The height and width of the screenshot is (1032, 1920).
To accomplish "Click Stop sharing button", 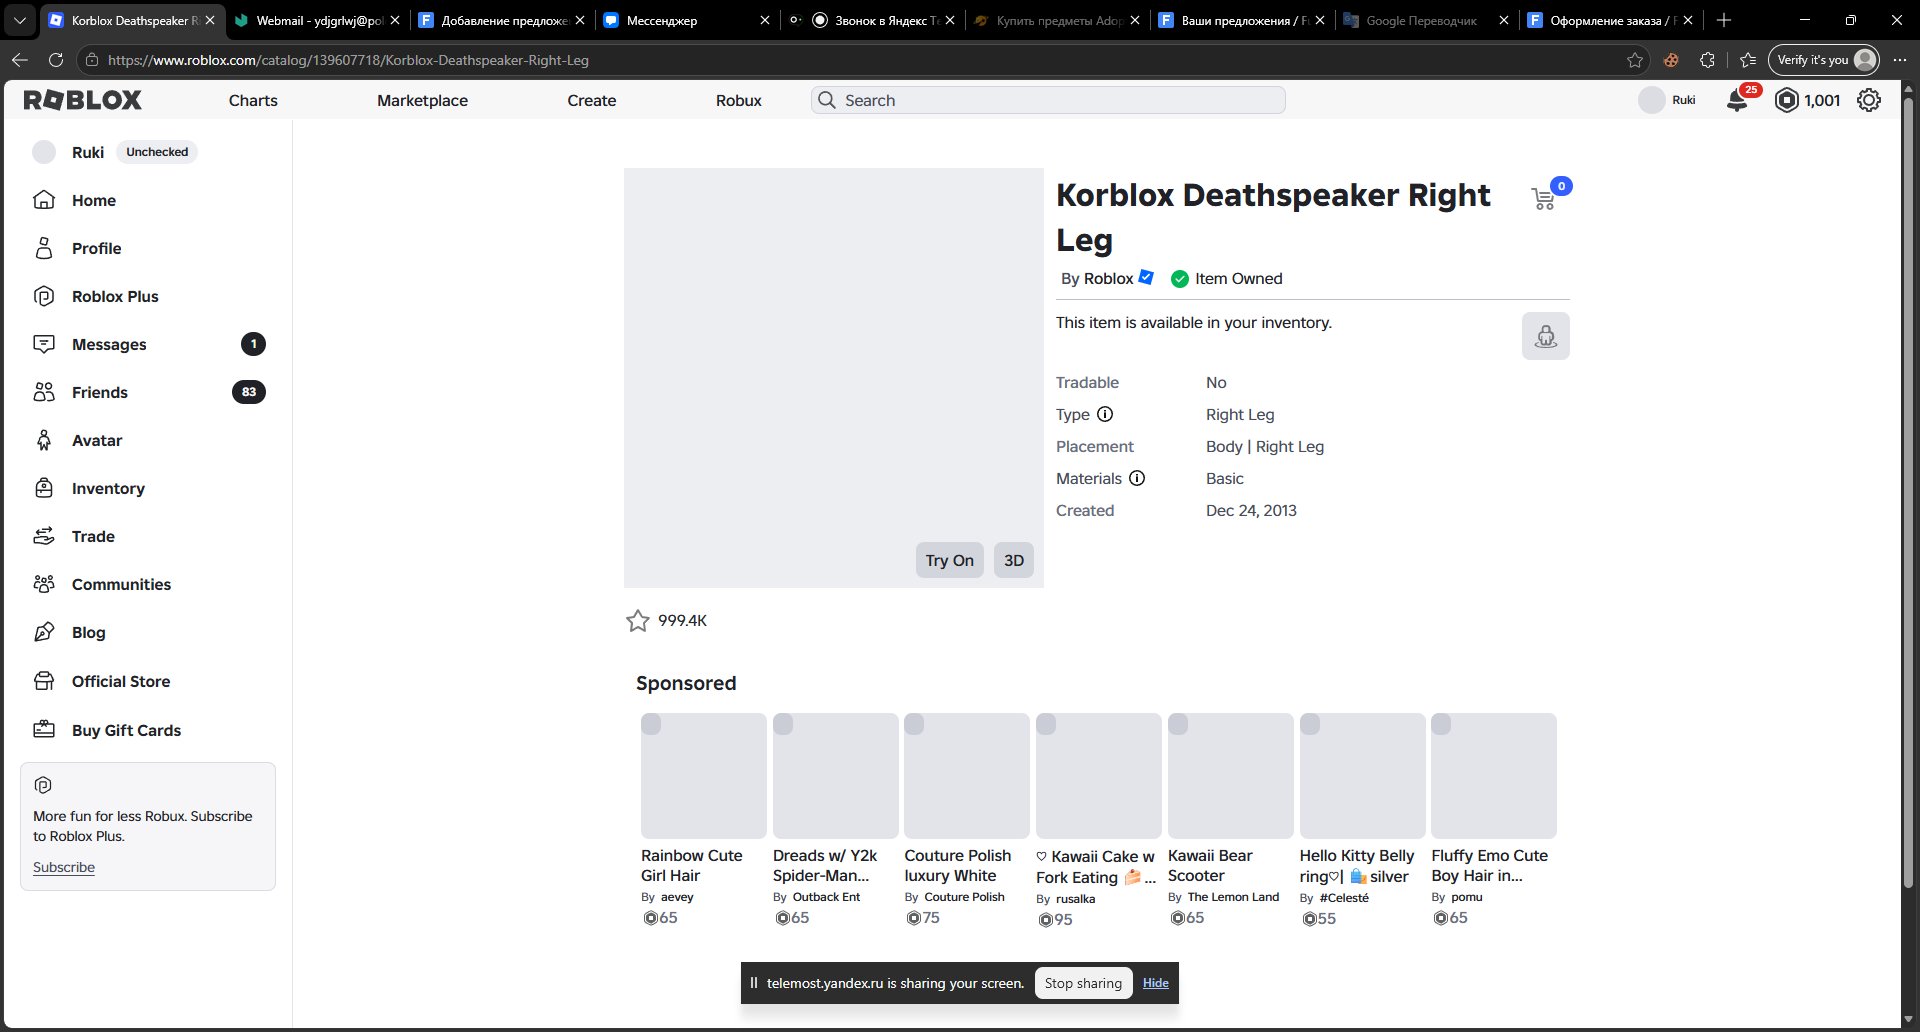I will coord(1083,983).
